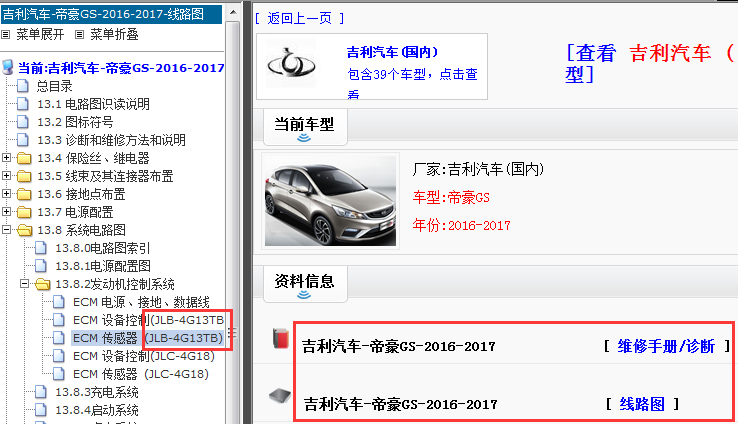This screenshot has height=424, width=738.
Task: Expand the 13.5 线束及其连接器布置 node
Action: click(6, 176)
